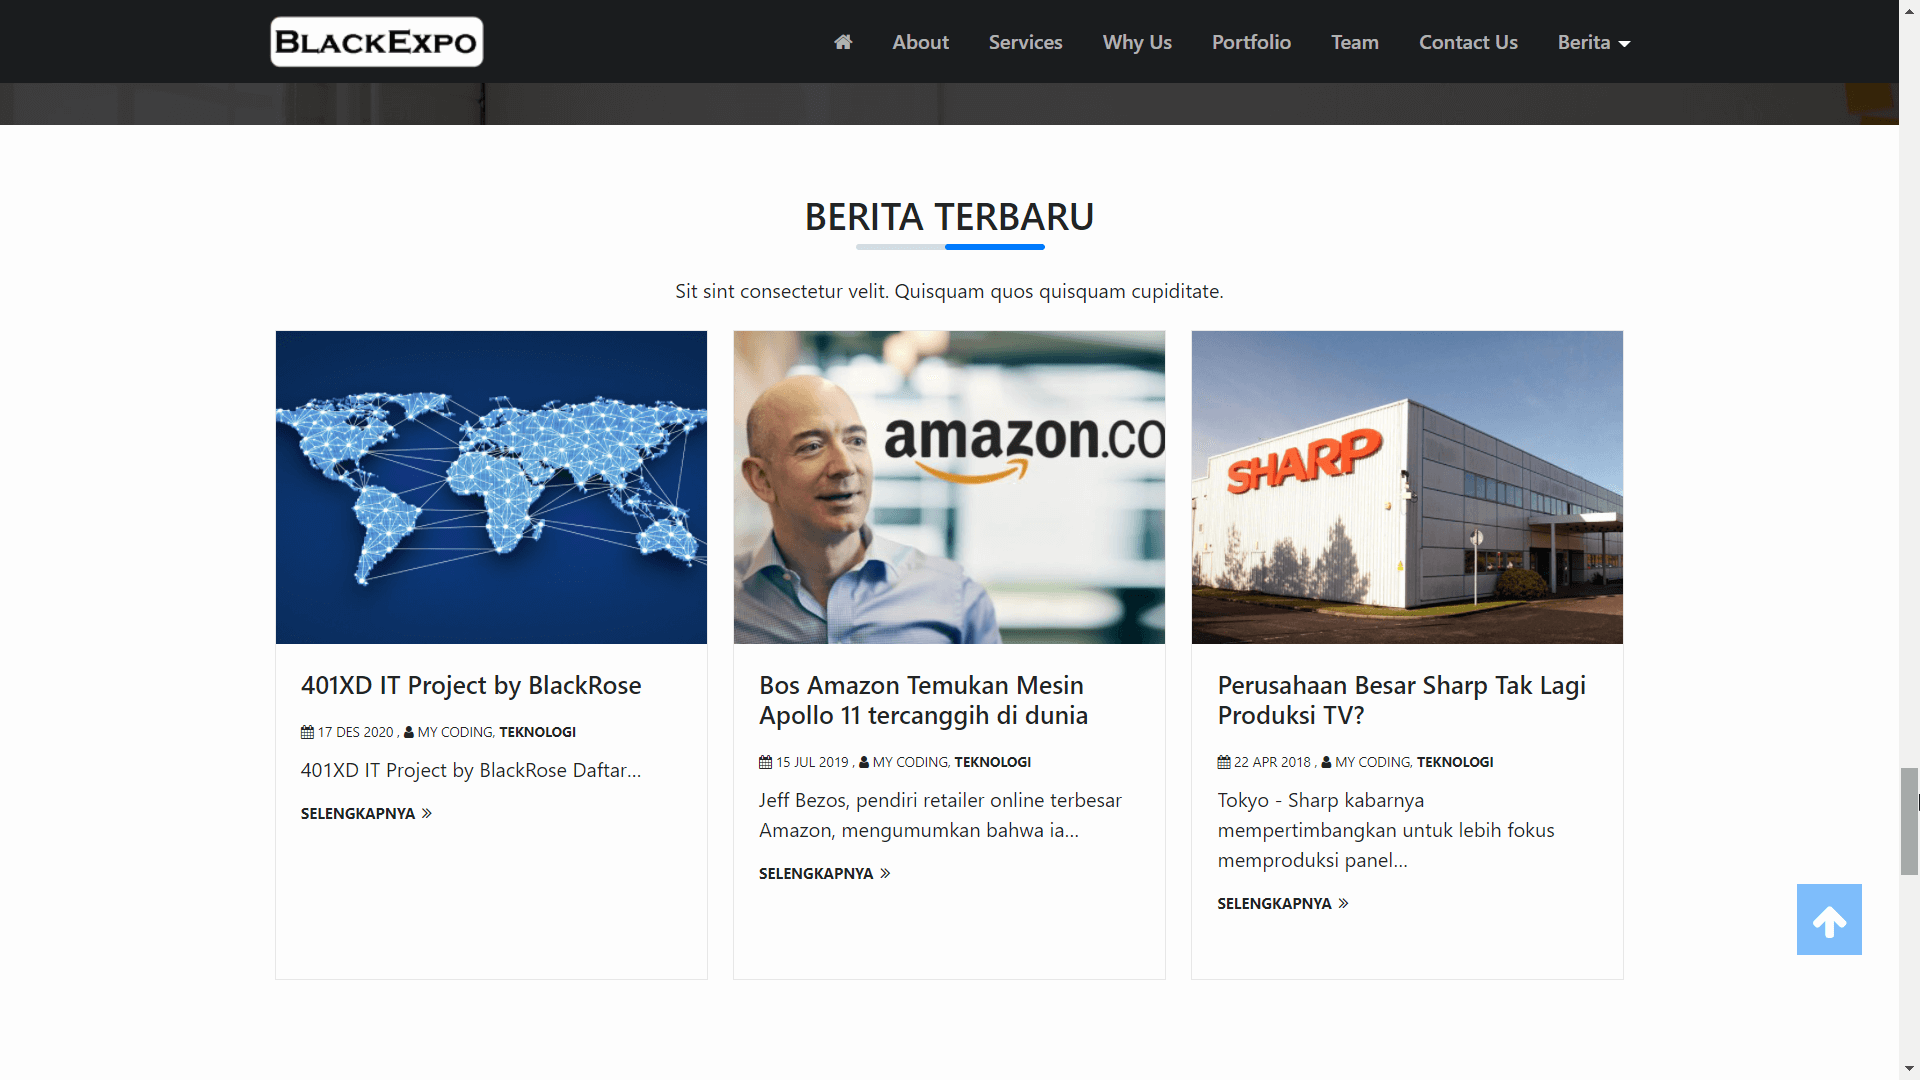Click the home icon in navbar
Image resolution: width=1920 pixels, height=1080 pixels.
pyautogui.click(x=843, y=42)
